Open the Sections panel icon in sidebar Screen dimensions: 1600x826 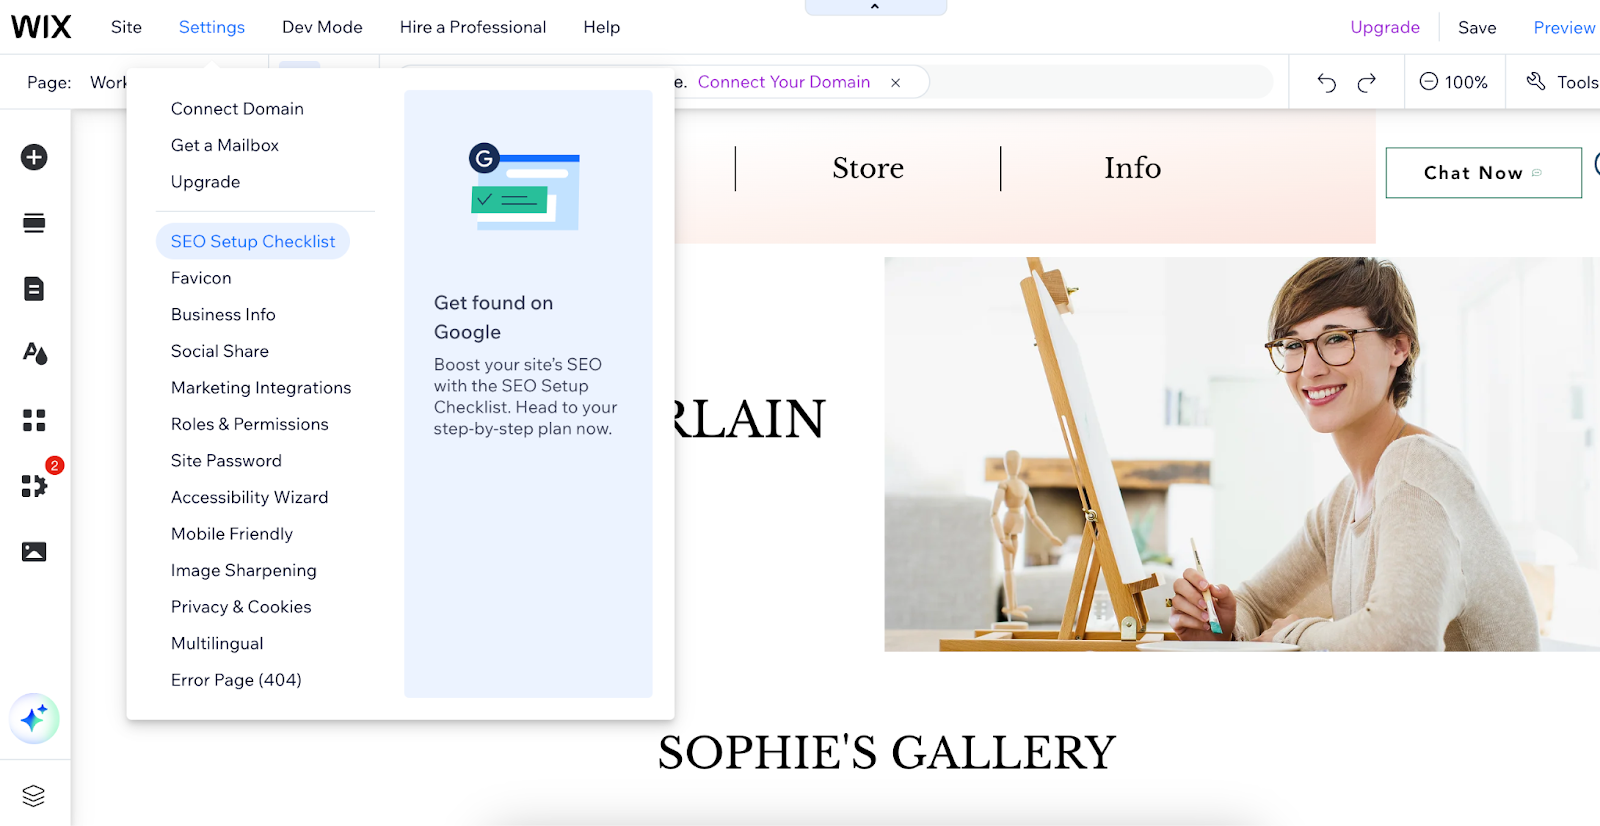pyautogui.click(x=34, y=223)
